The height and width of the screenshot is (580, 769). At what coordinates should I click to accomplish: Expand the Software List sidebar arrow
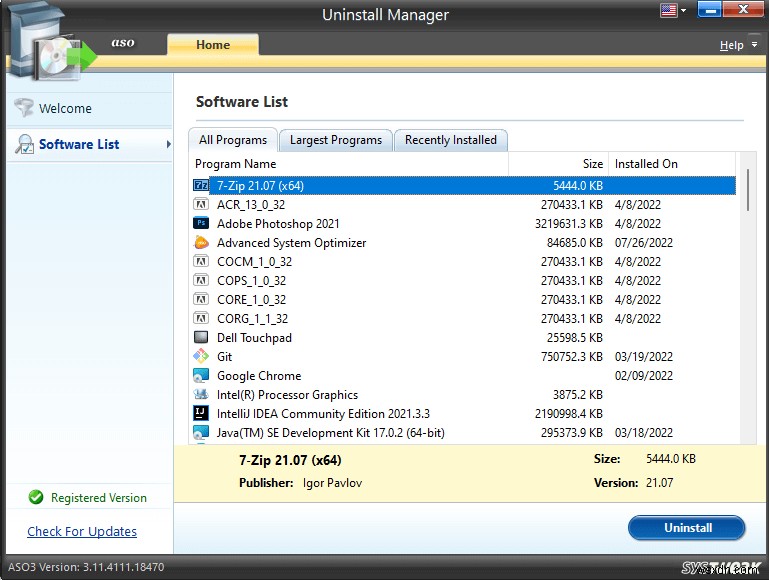click(168, 144)
